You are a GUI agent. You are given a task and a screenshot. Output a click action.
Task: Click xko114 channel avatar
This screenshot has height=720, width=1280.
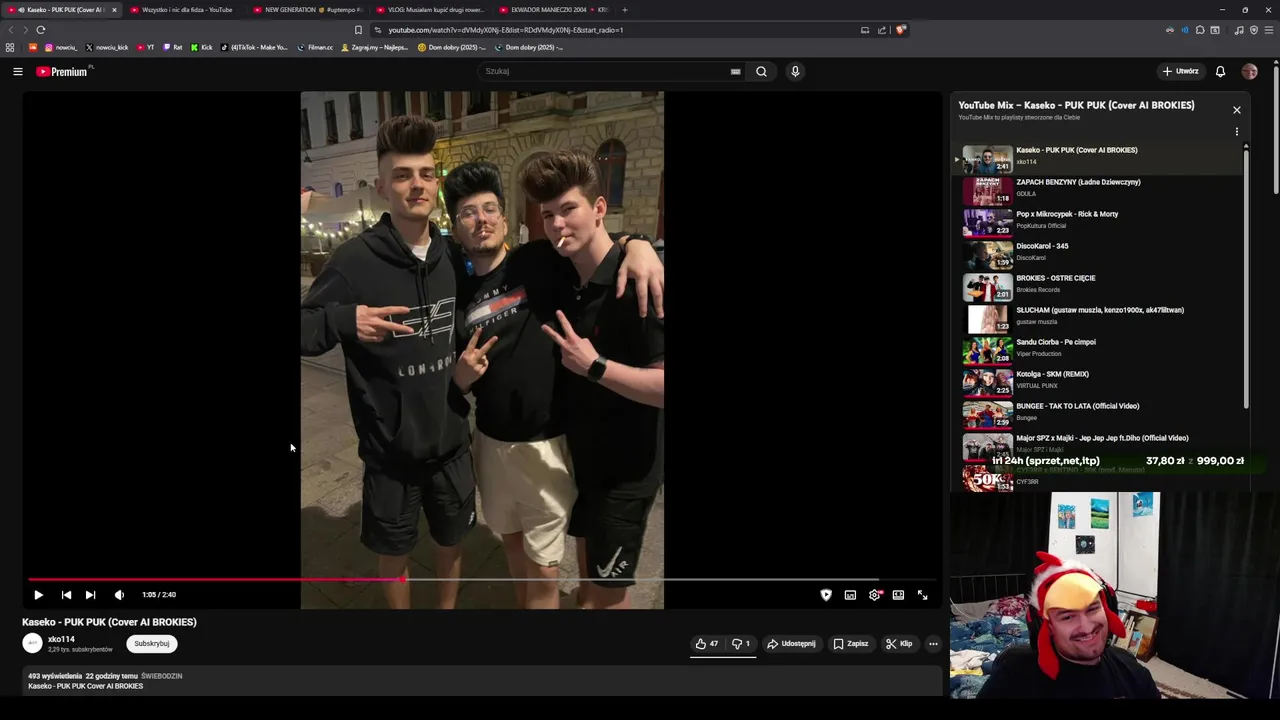pyautogui.click(x=32, y=644)
